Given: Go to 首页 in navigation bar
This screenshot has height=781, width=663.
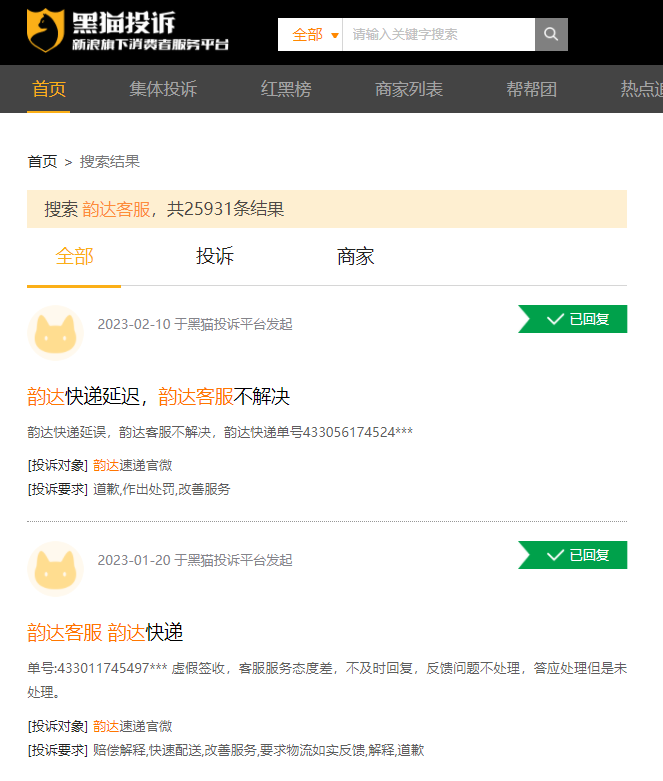Looking at the screenshot, I should (x=49, y=89).
